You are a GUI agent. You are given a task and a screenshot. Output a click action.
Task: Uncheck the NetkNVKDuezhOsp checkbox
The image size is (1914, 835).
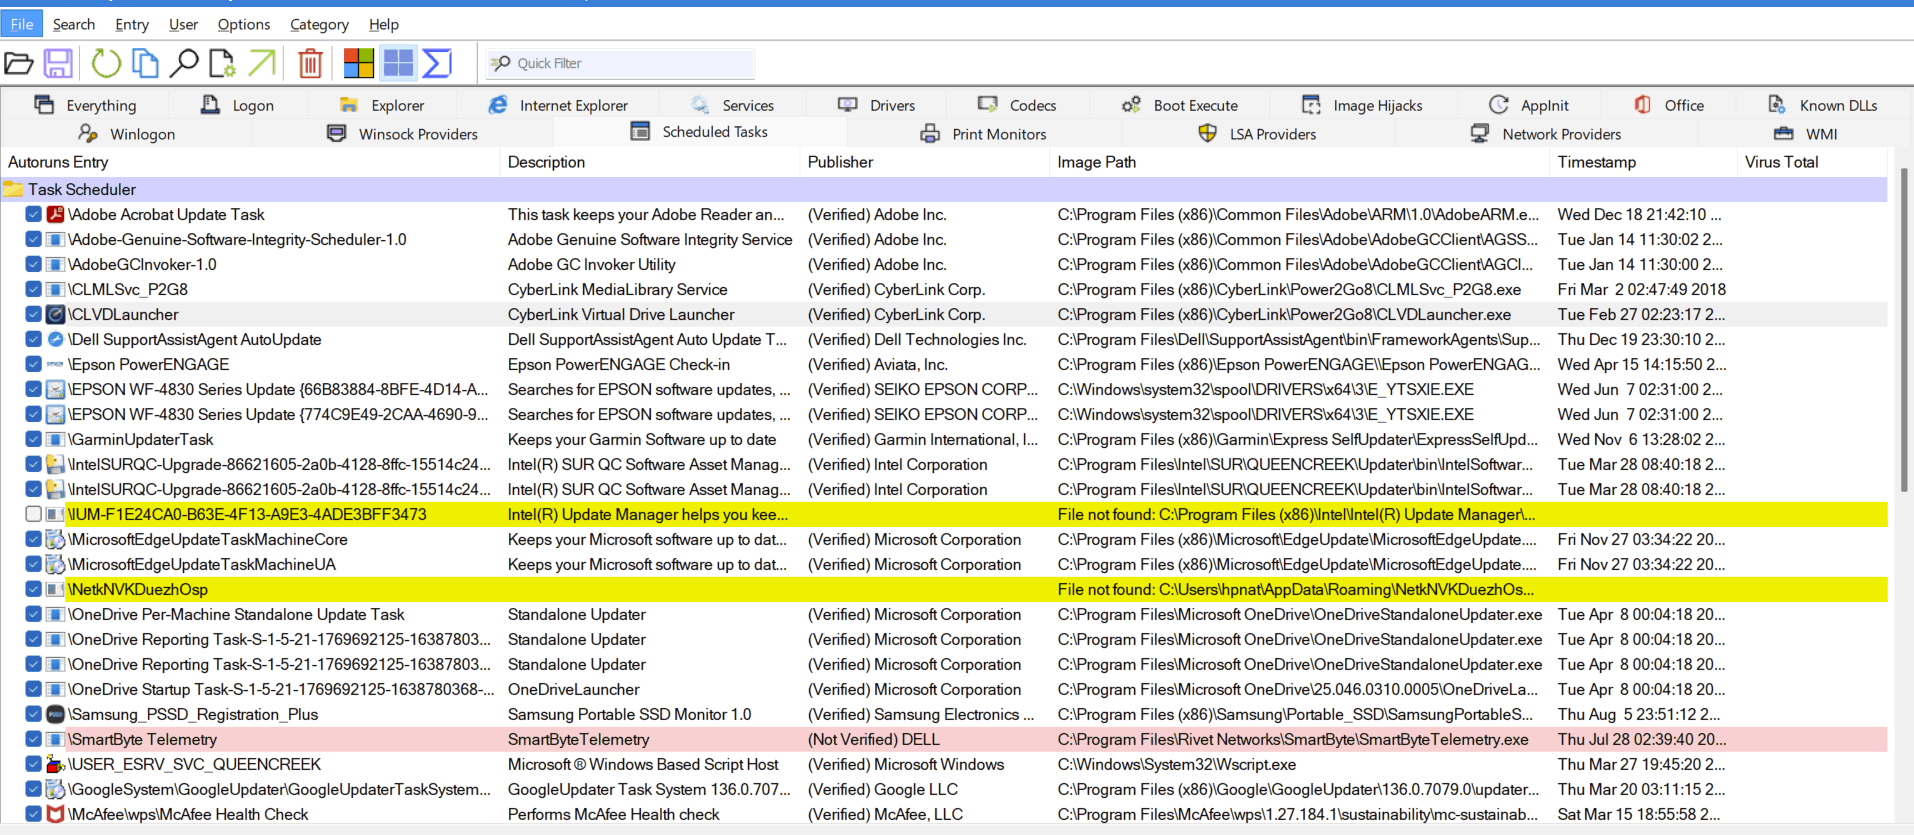[33, 589]
